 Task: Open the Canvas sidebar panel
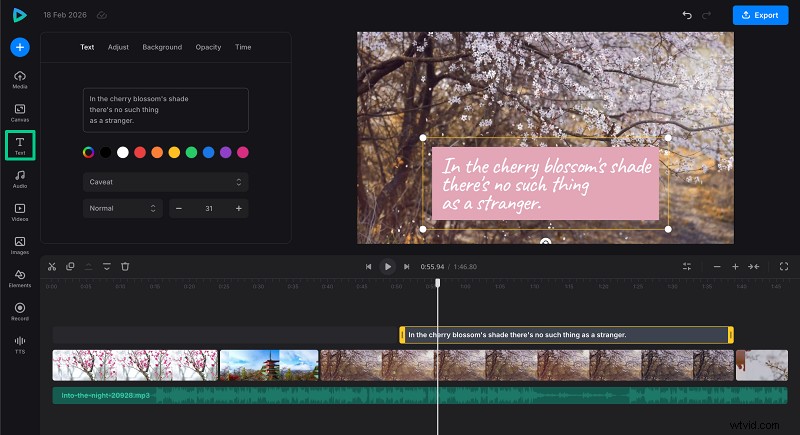click(20, 113)
